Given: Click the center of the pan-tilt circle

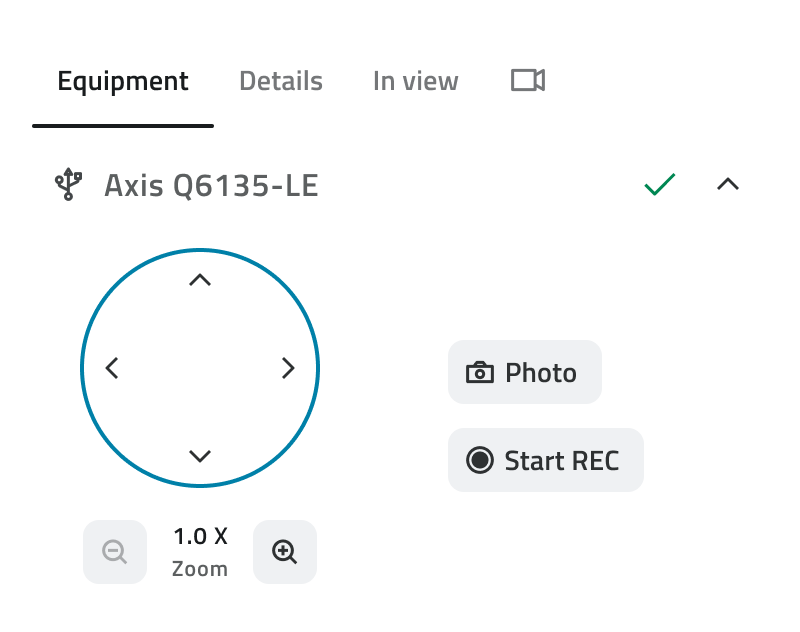Looking at the screenshot, I should point(200,368).
